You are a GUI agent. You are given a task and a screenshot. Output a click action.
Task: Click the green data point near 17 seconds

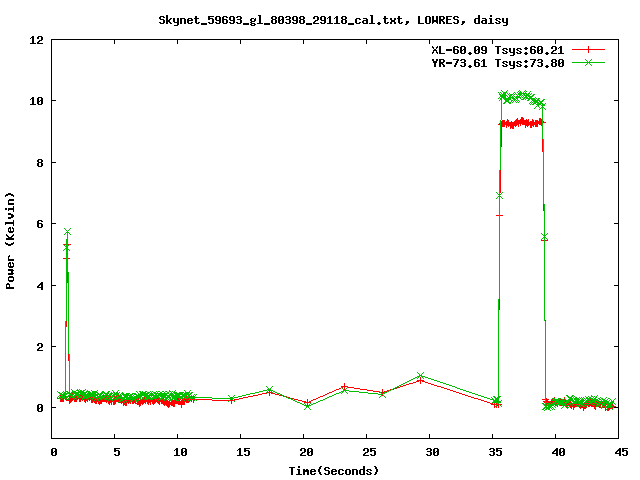click(x=269, y=389)
